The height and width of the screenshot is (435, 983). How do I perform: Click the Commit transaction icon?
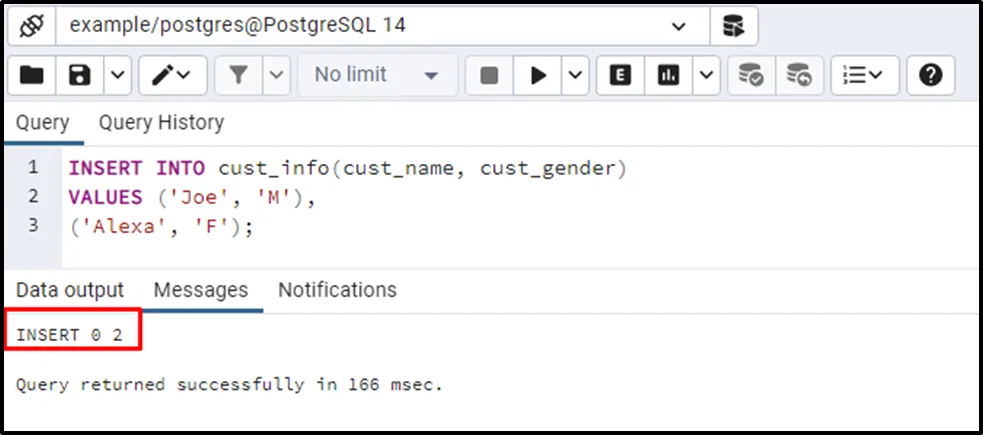click(x=750, y=75)
